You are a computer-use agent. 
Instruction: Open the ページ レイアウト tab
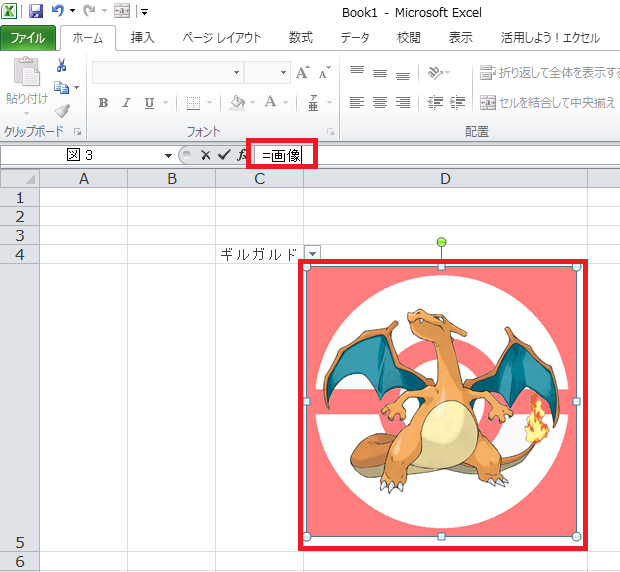point(222,38)
